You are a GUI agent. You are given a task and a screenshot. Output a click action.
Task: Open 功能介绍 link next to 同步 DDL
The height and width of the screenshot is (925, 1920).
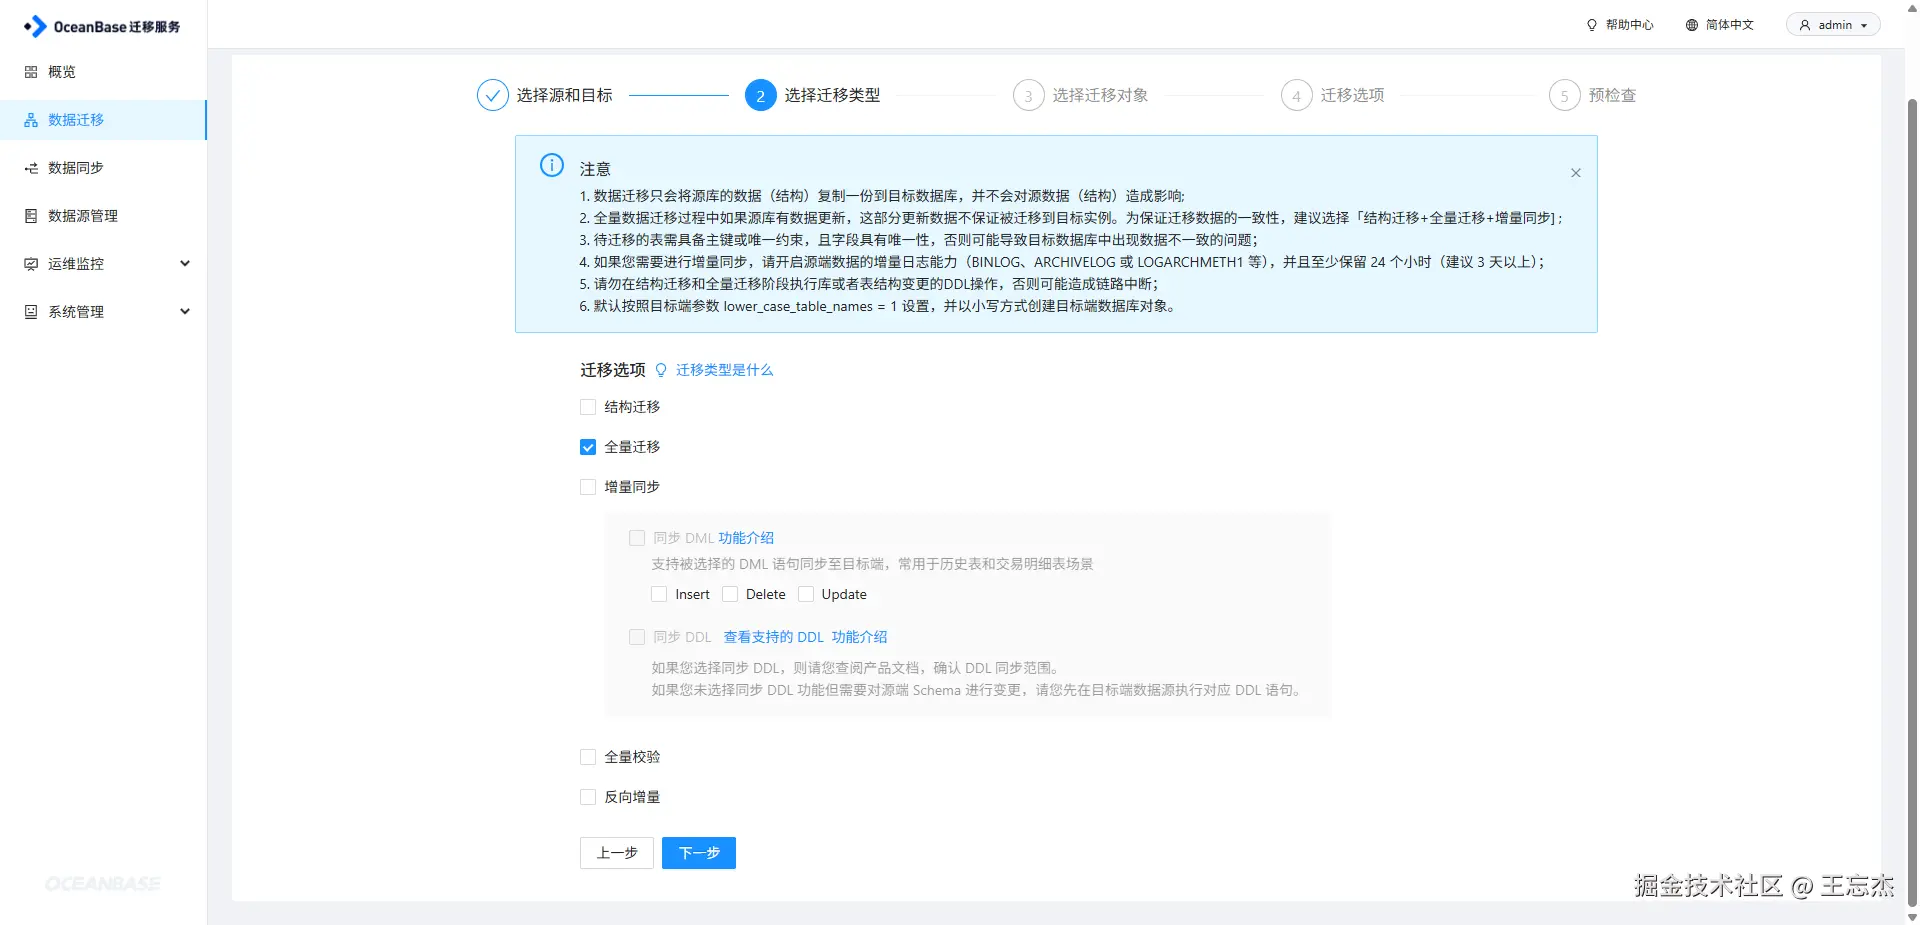(x=860, y=637)
